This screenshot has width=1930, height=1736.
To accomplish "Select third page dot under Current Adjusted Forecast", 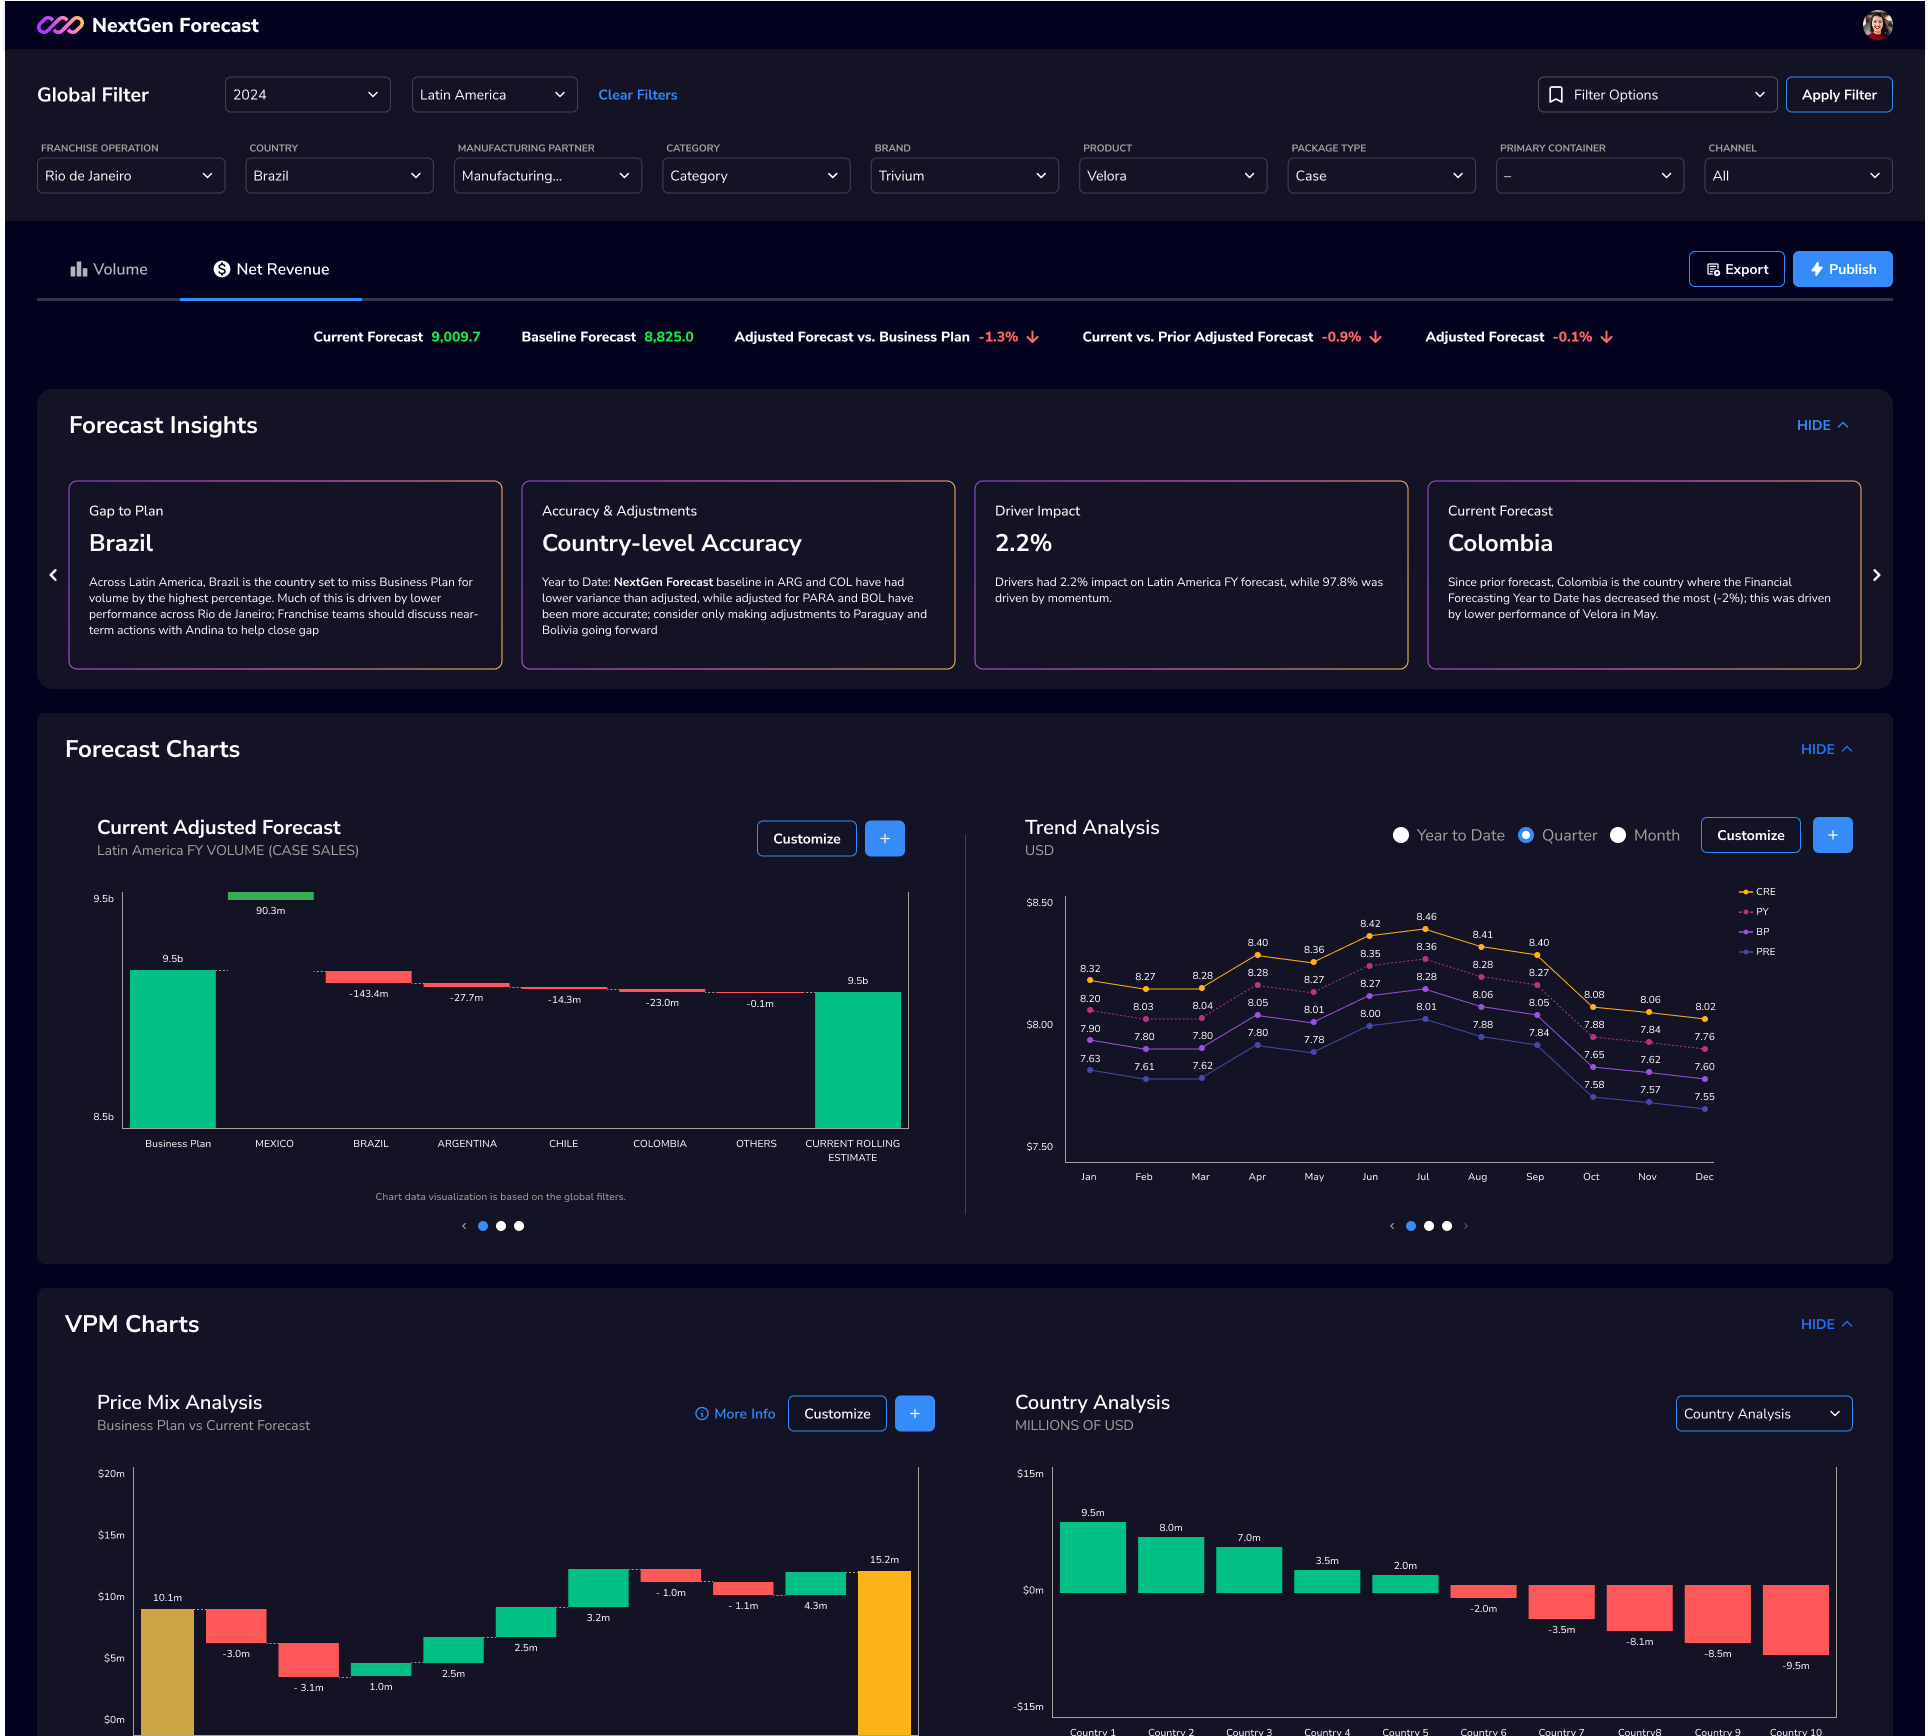I will tap(519, 1226).
